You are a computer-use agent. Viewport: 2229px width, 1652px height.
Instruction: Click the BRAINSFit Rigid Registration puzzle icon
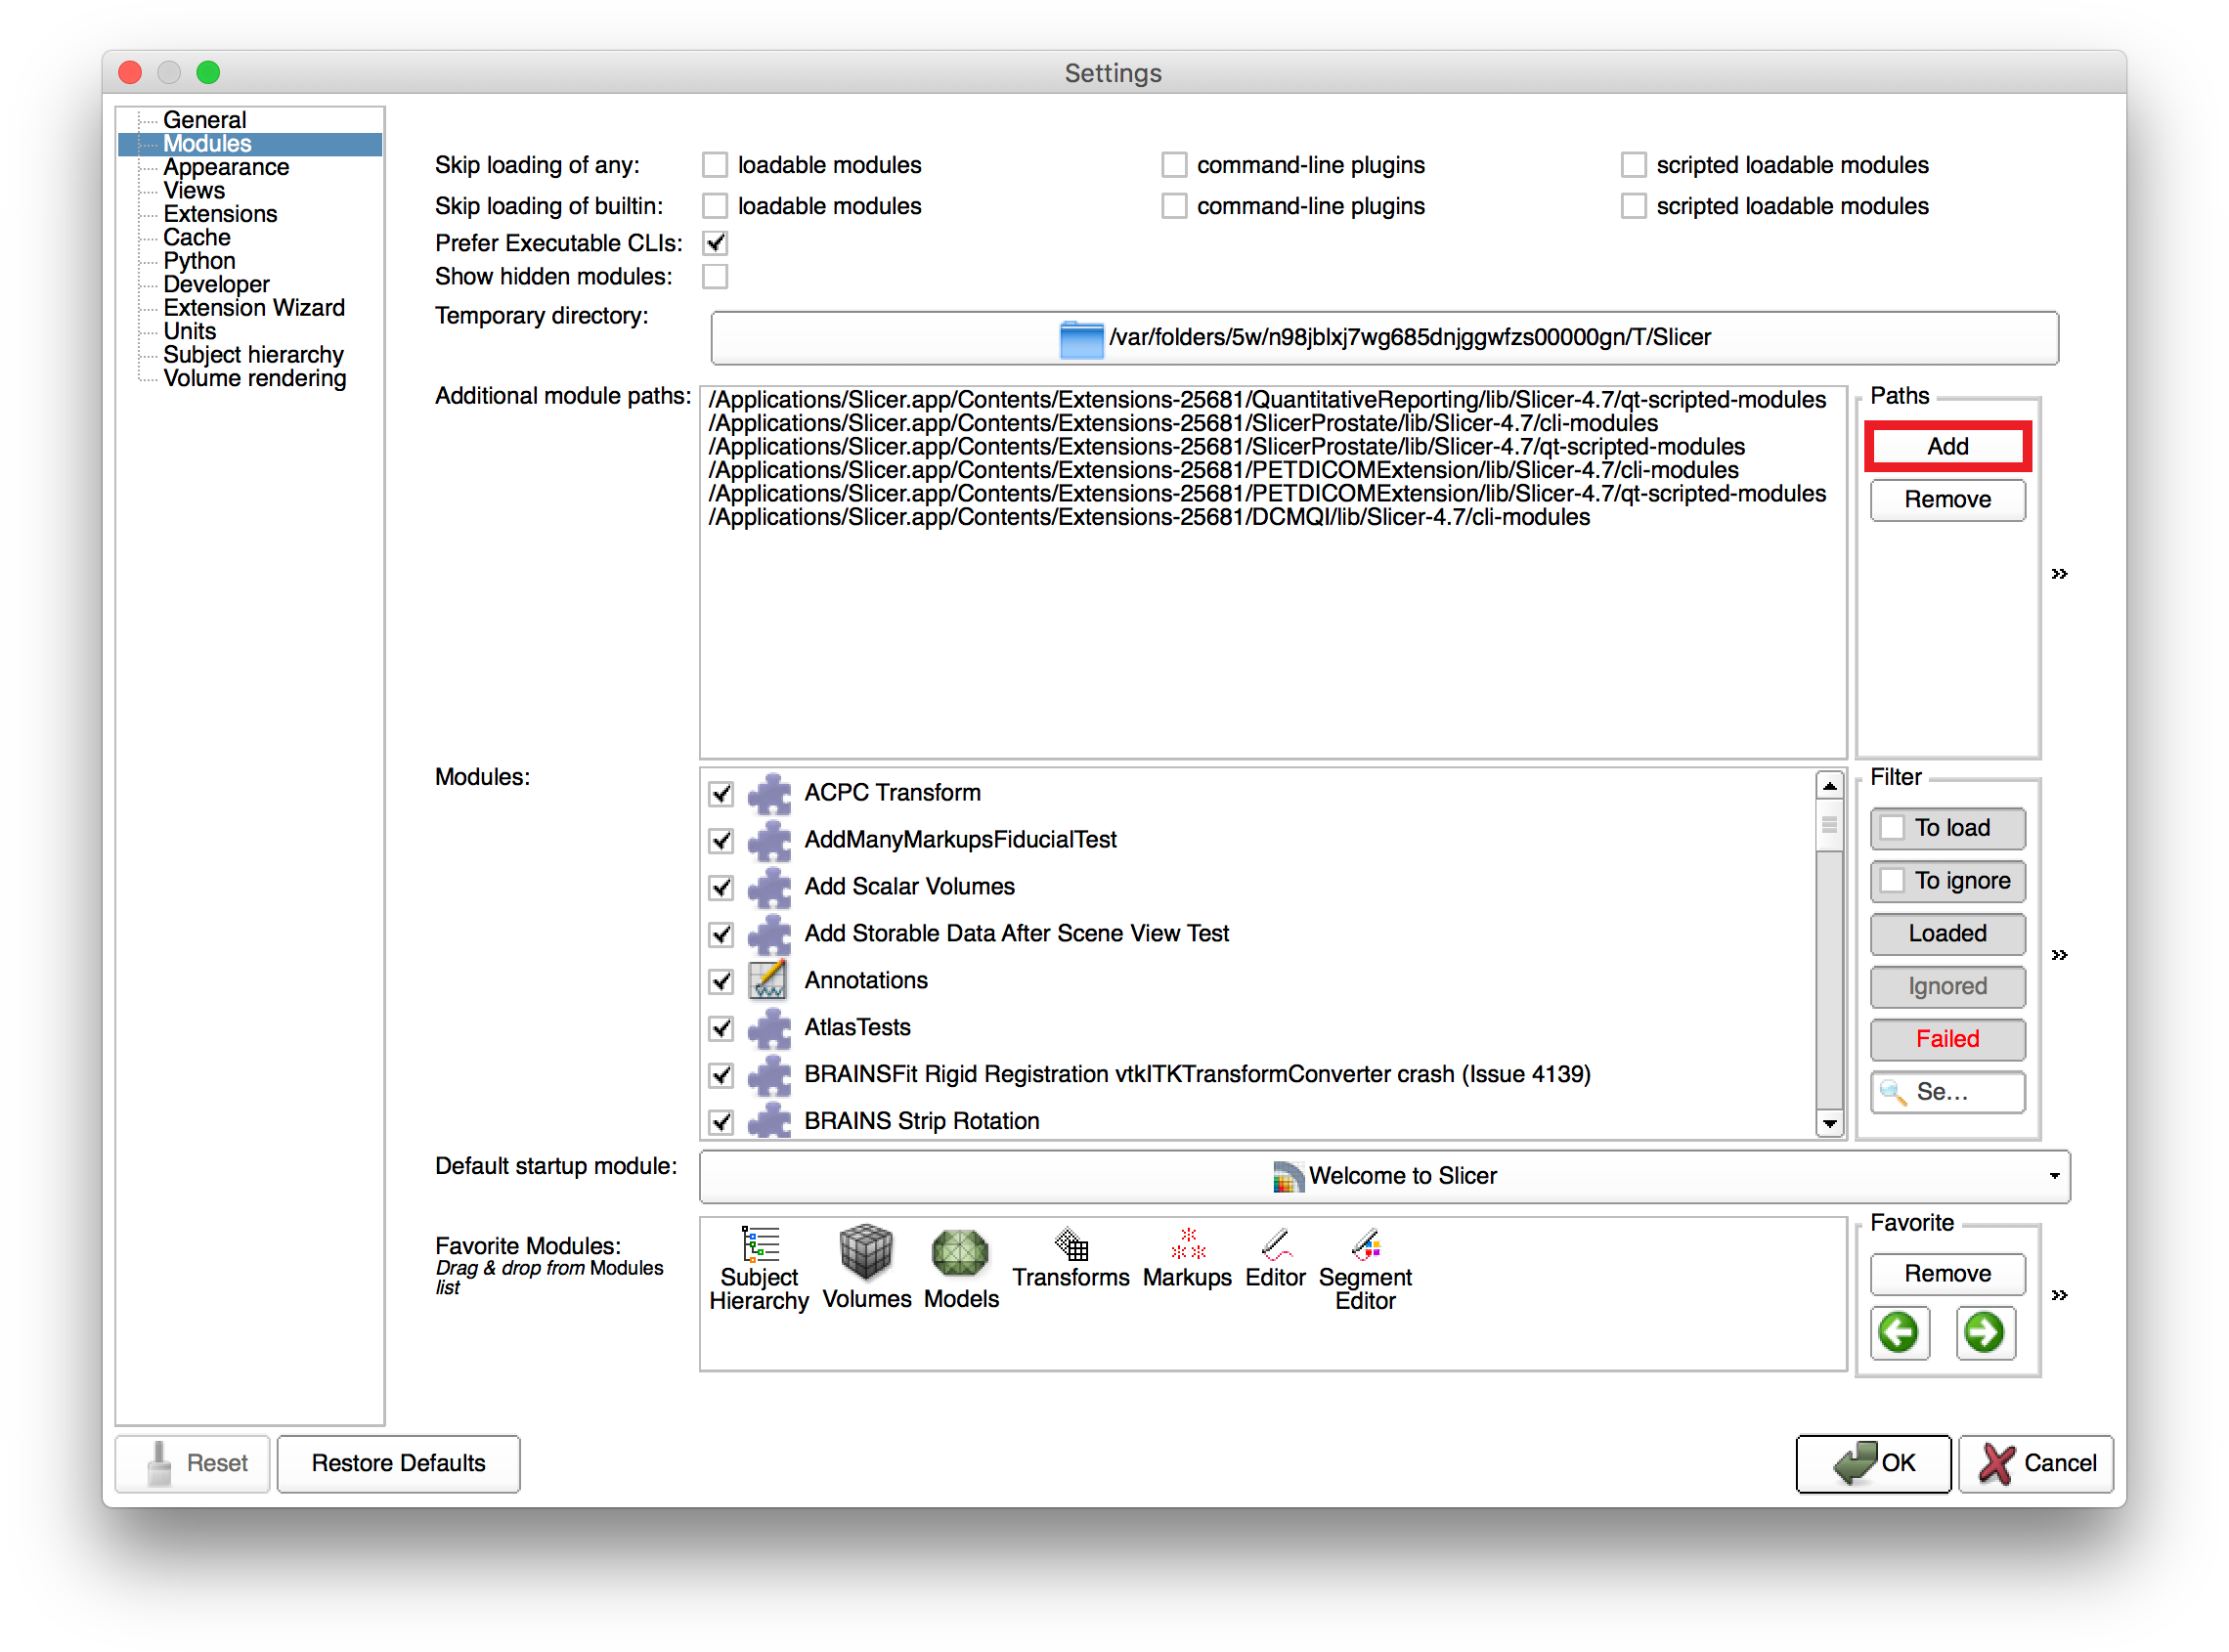coord(769,1075)
